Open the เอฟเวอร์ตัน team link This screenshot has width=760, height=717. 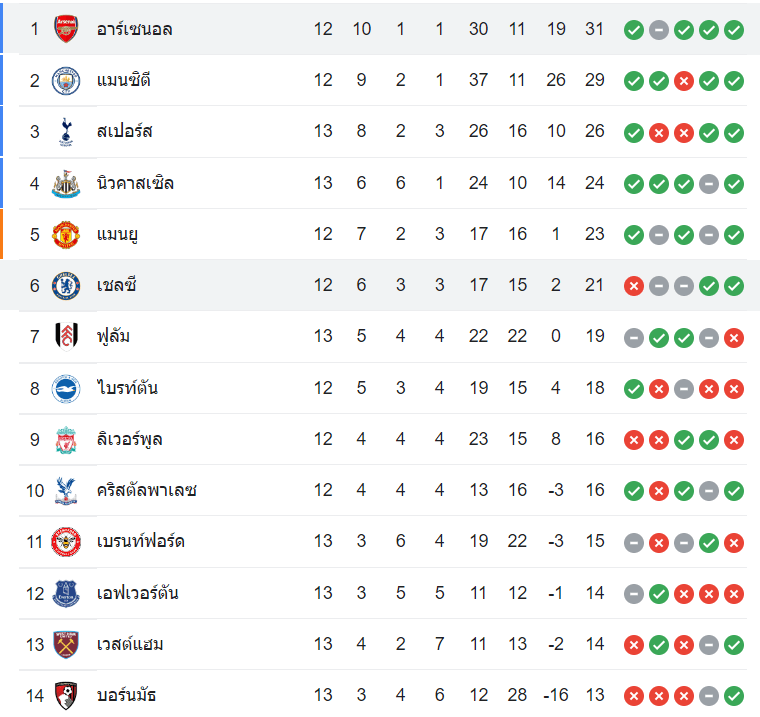click(x=138, y=593)
